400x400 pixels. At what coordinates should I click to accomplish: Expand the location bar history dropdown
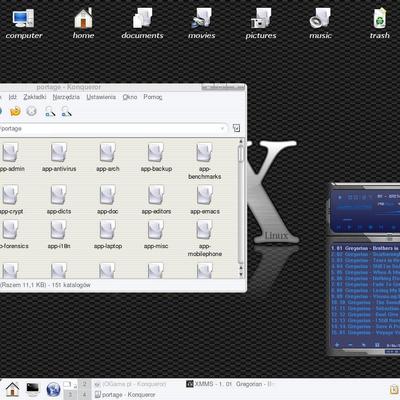click(x=222, y=128)
